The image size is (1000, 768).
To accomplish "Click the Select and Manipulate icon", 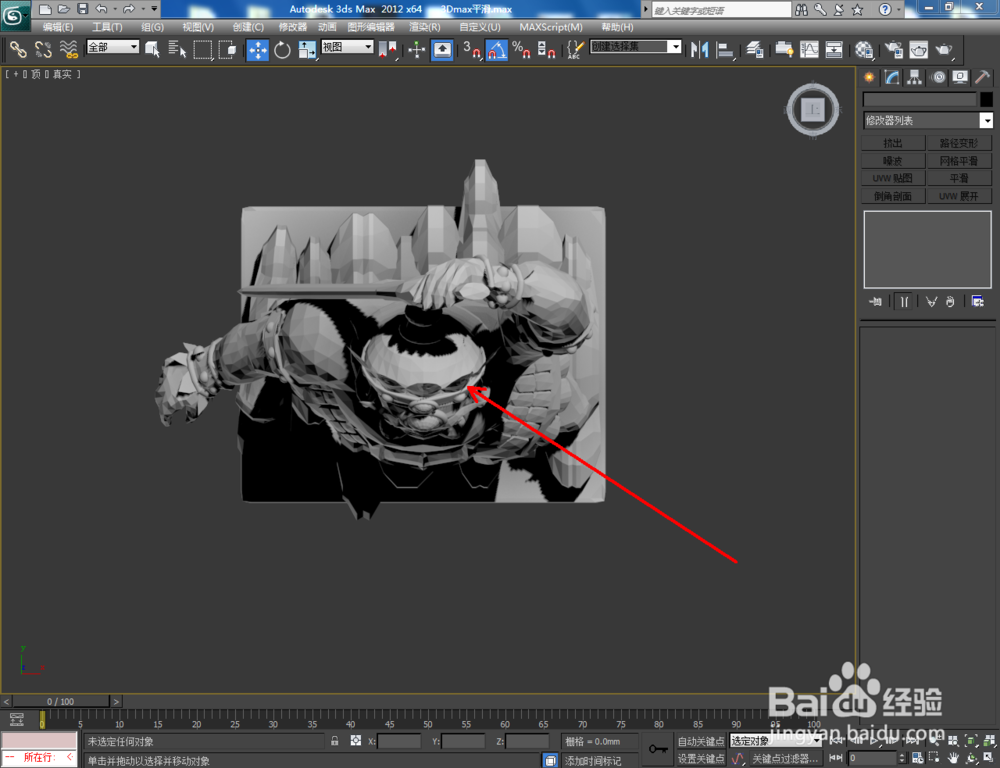I will 416,50.
